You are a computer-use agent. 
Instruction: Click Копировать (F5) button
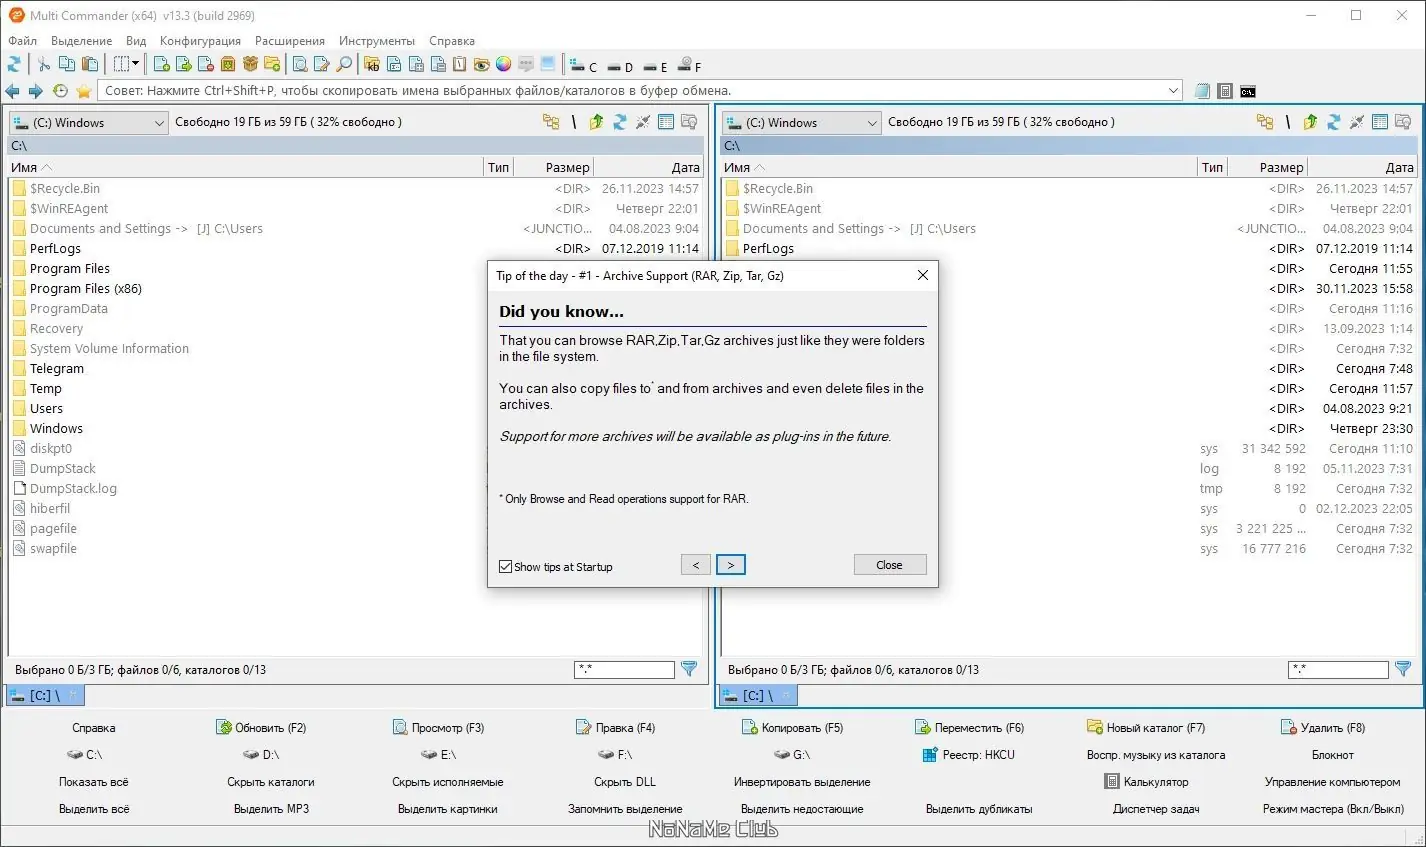[792, 728]
